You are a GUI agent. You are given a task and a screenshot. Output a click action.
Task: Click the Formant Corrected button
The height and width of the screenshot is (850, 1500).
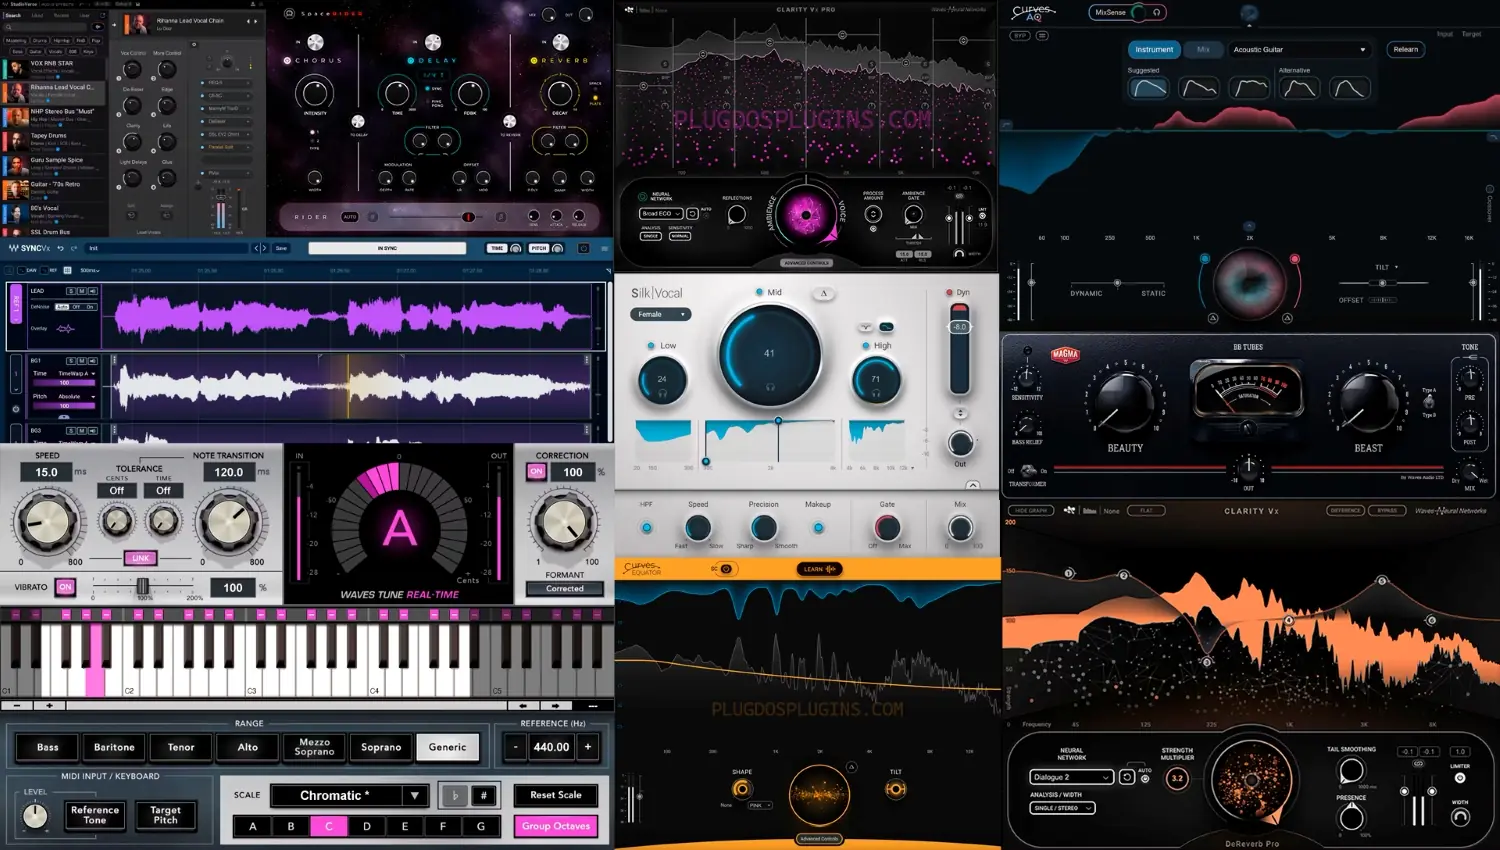tap(565, 589)
